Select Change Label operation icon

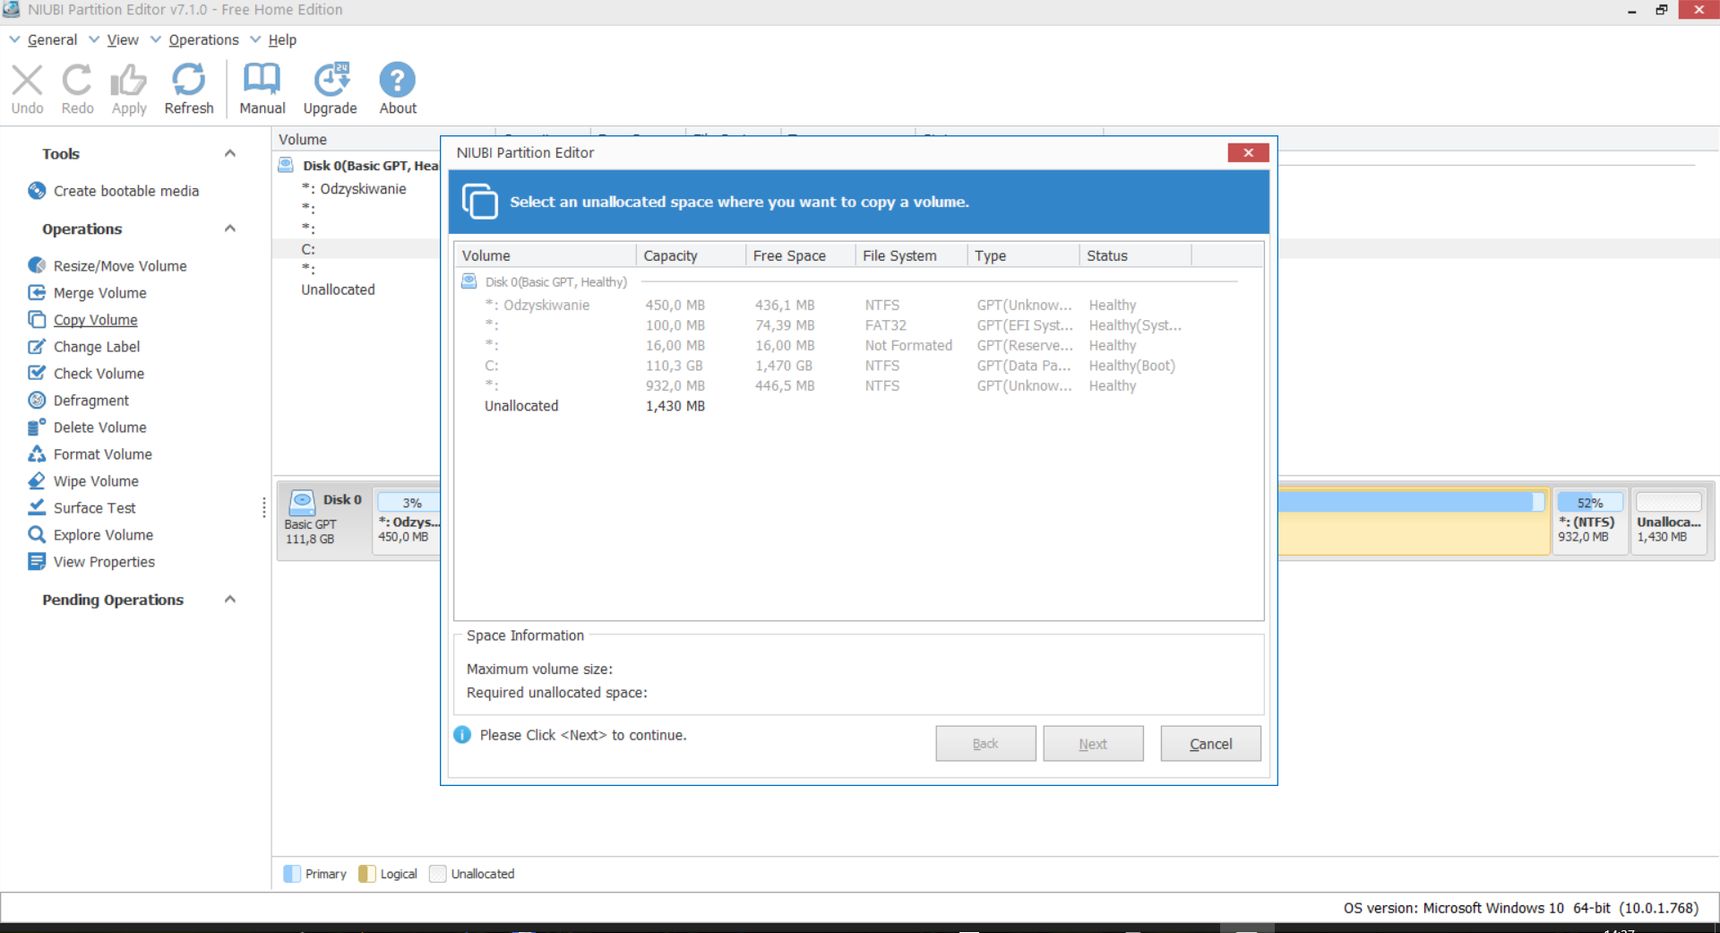click(37, 347)
